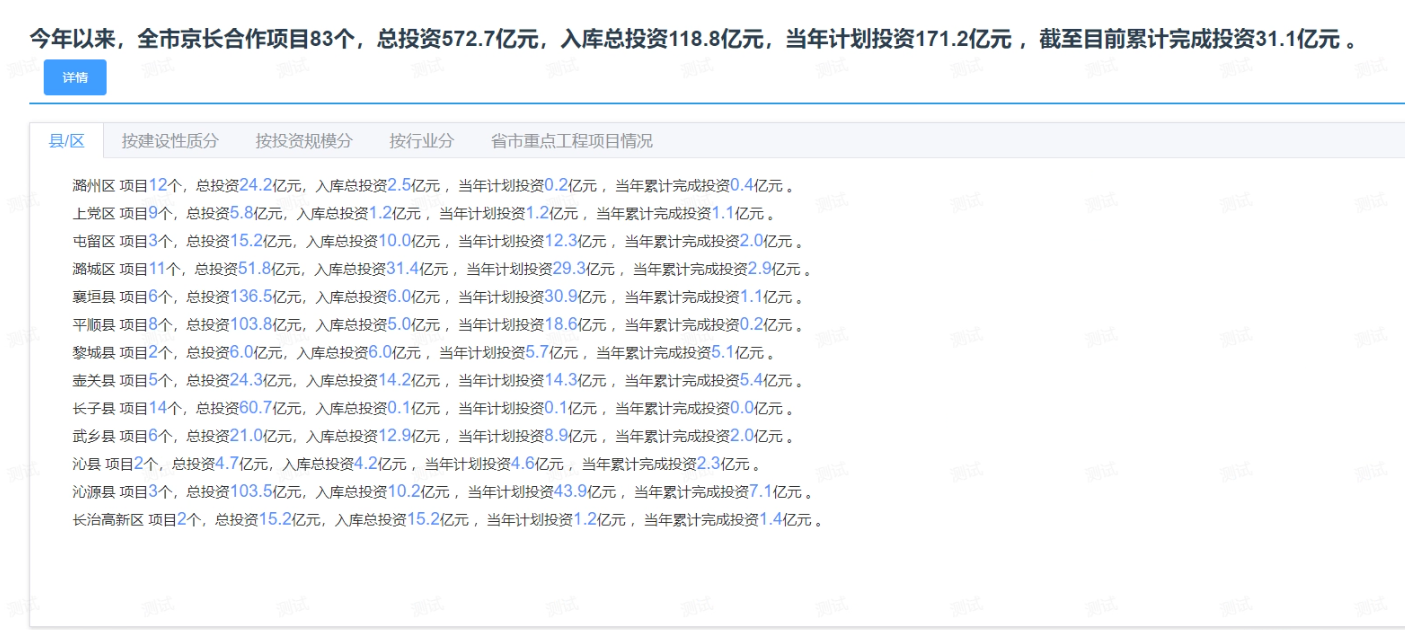Open the 省市重点工程项目情况 tab
This screenshot has height=630, width=1405.
[x=571, y=141]
